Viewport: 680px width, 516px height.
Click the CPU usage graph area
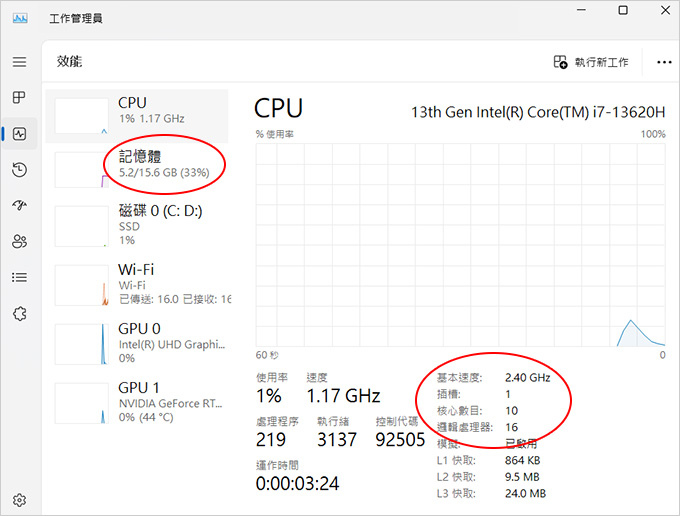[460, 245]
